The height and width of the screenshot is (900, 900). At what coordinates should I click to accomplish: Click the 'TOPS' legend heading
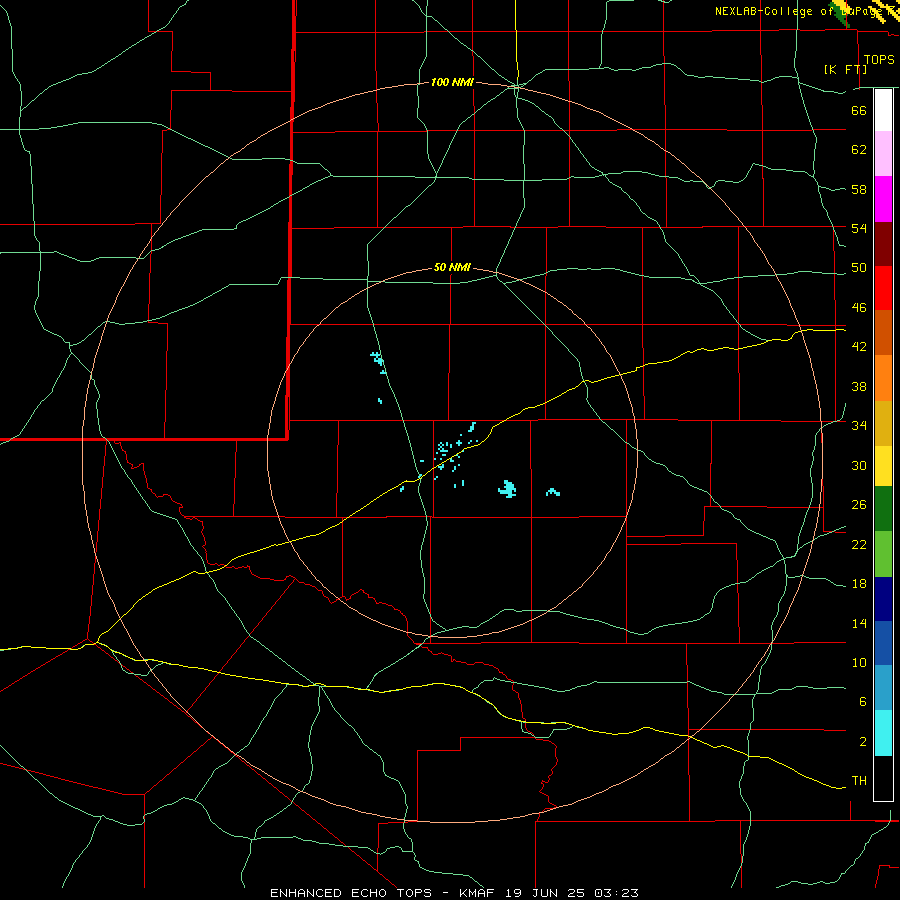(x=879, y=59)
